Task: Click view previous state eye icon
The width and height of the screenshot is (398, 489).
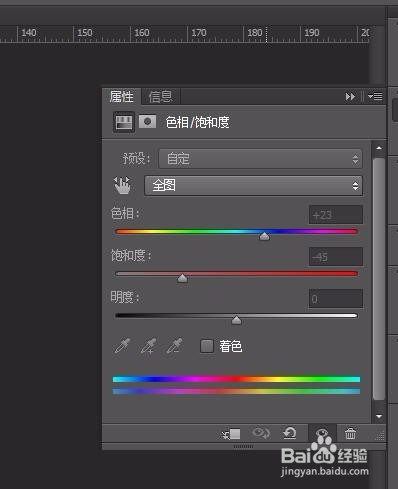Action: 261,433
